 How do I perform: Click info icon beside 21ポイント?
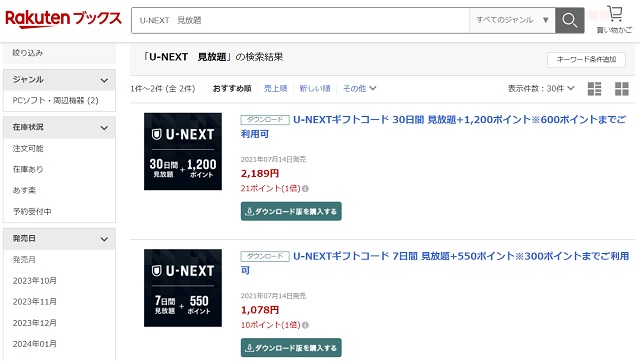[x=305, y=189]
